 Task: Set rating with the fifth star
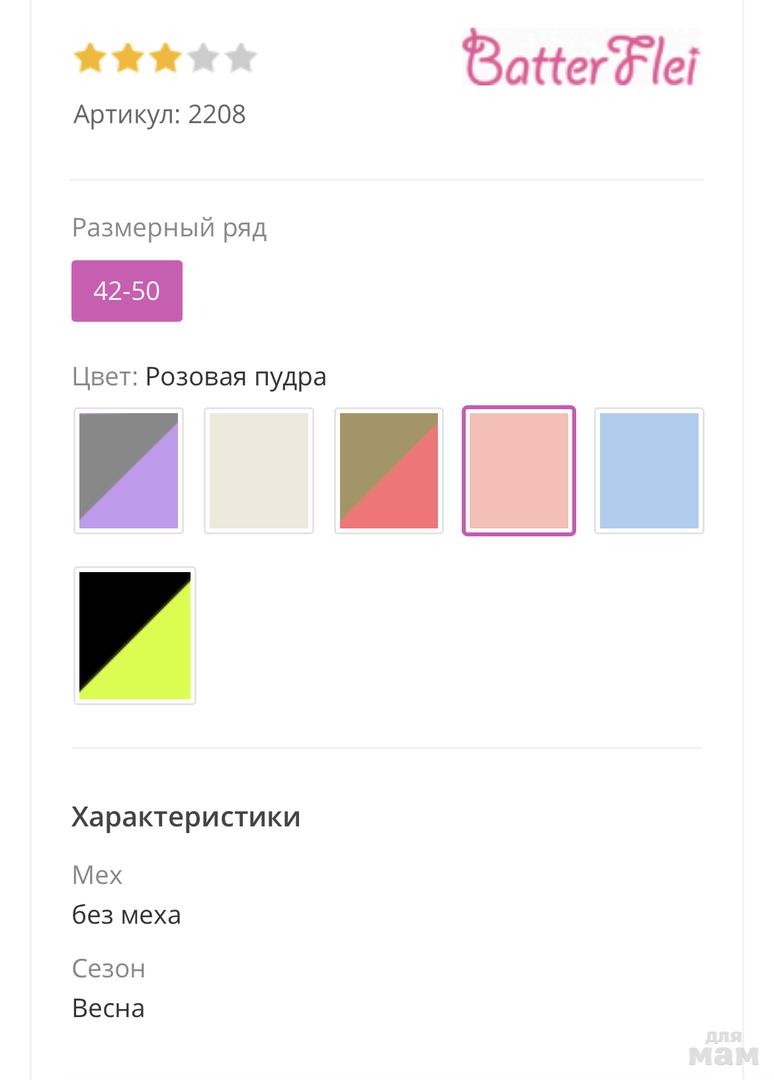click(240, 58)
